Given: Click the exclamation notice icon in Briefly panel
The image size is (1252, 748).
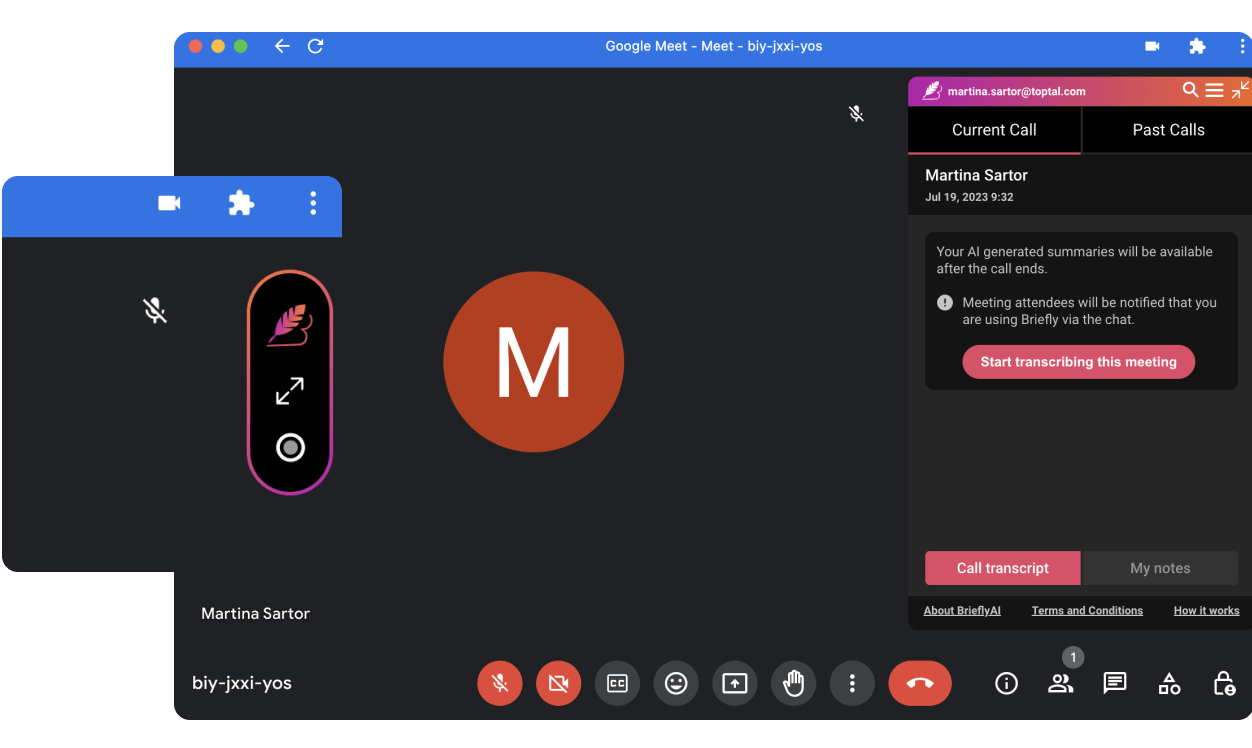Looking at the screenshot, I should coord(945,303).
